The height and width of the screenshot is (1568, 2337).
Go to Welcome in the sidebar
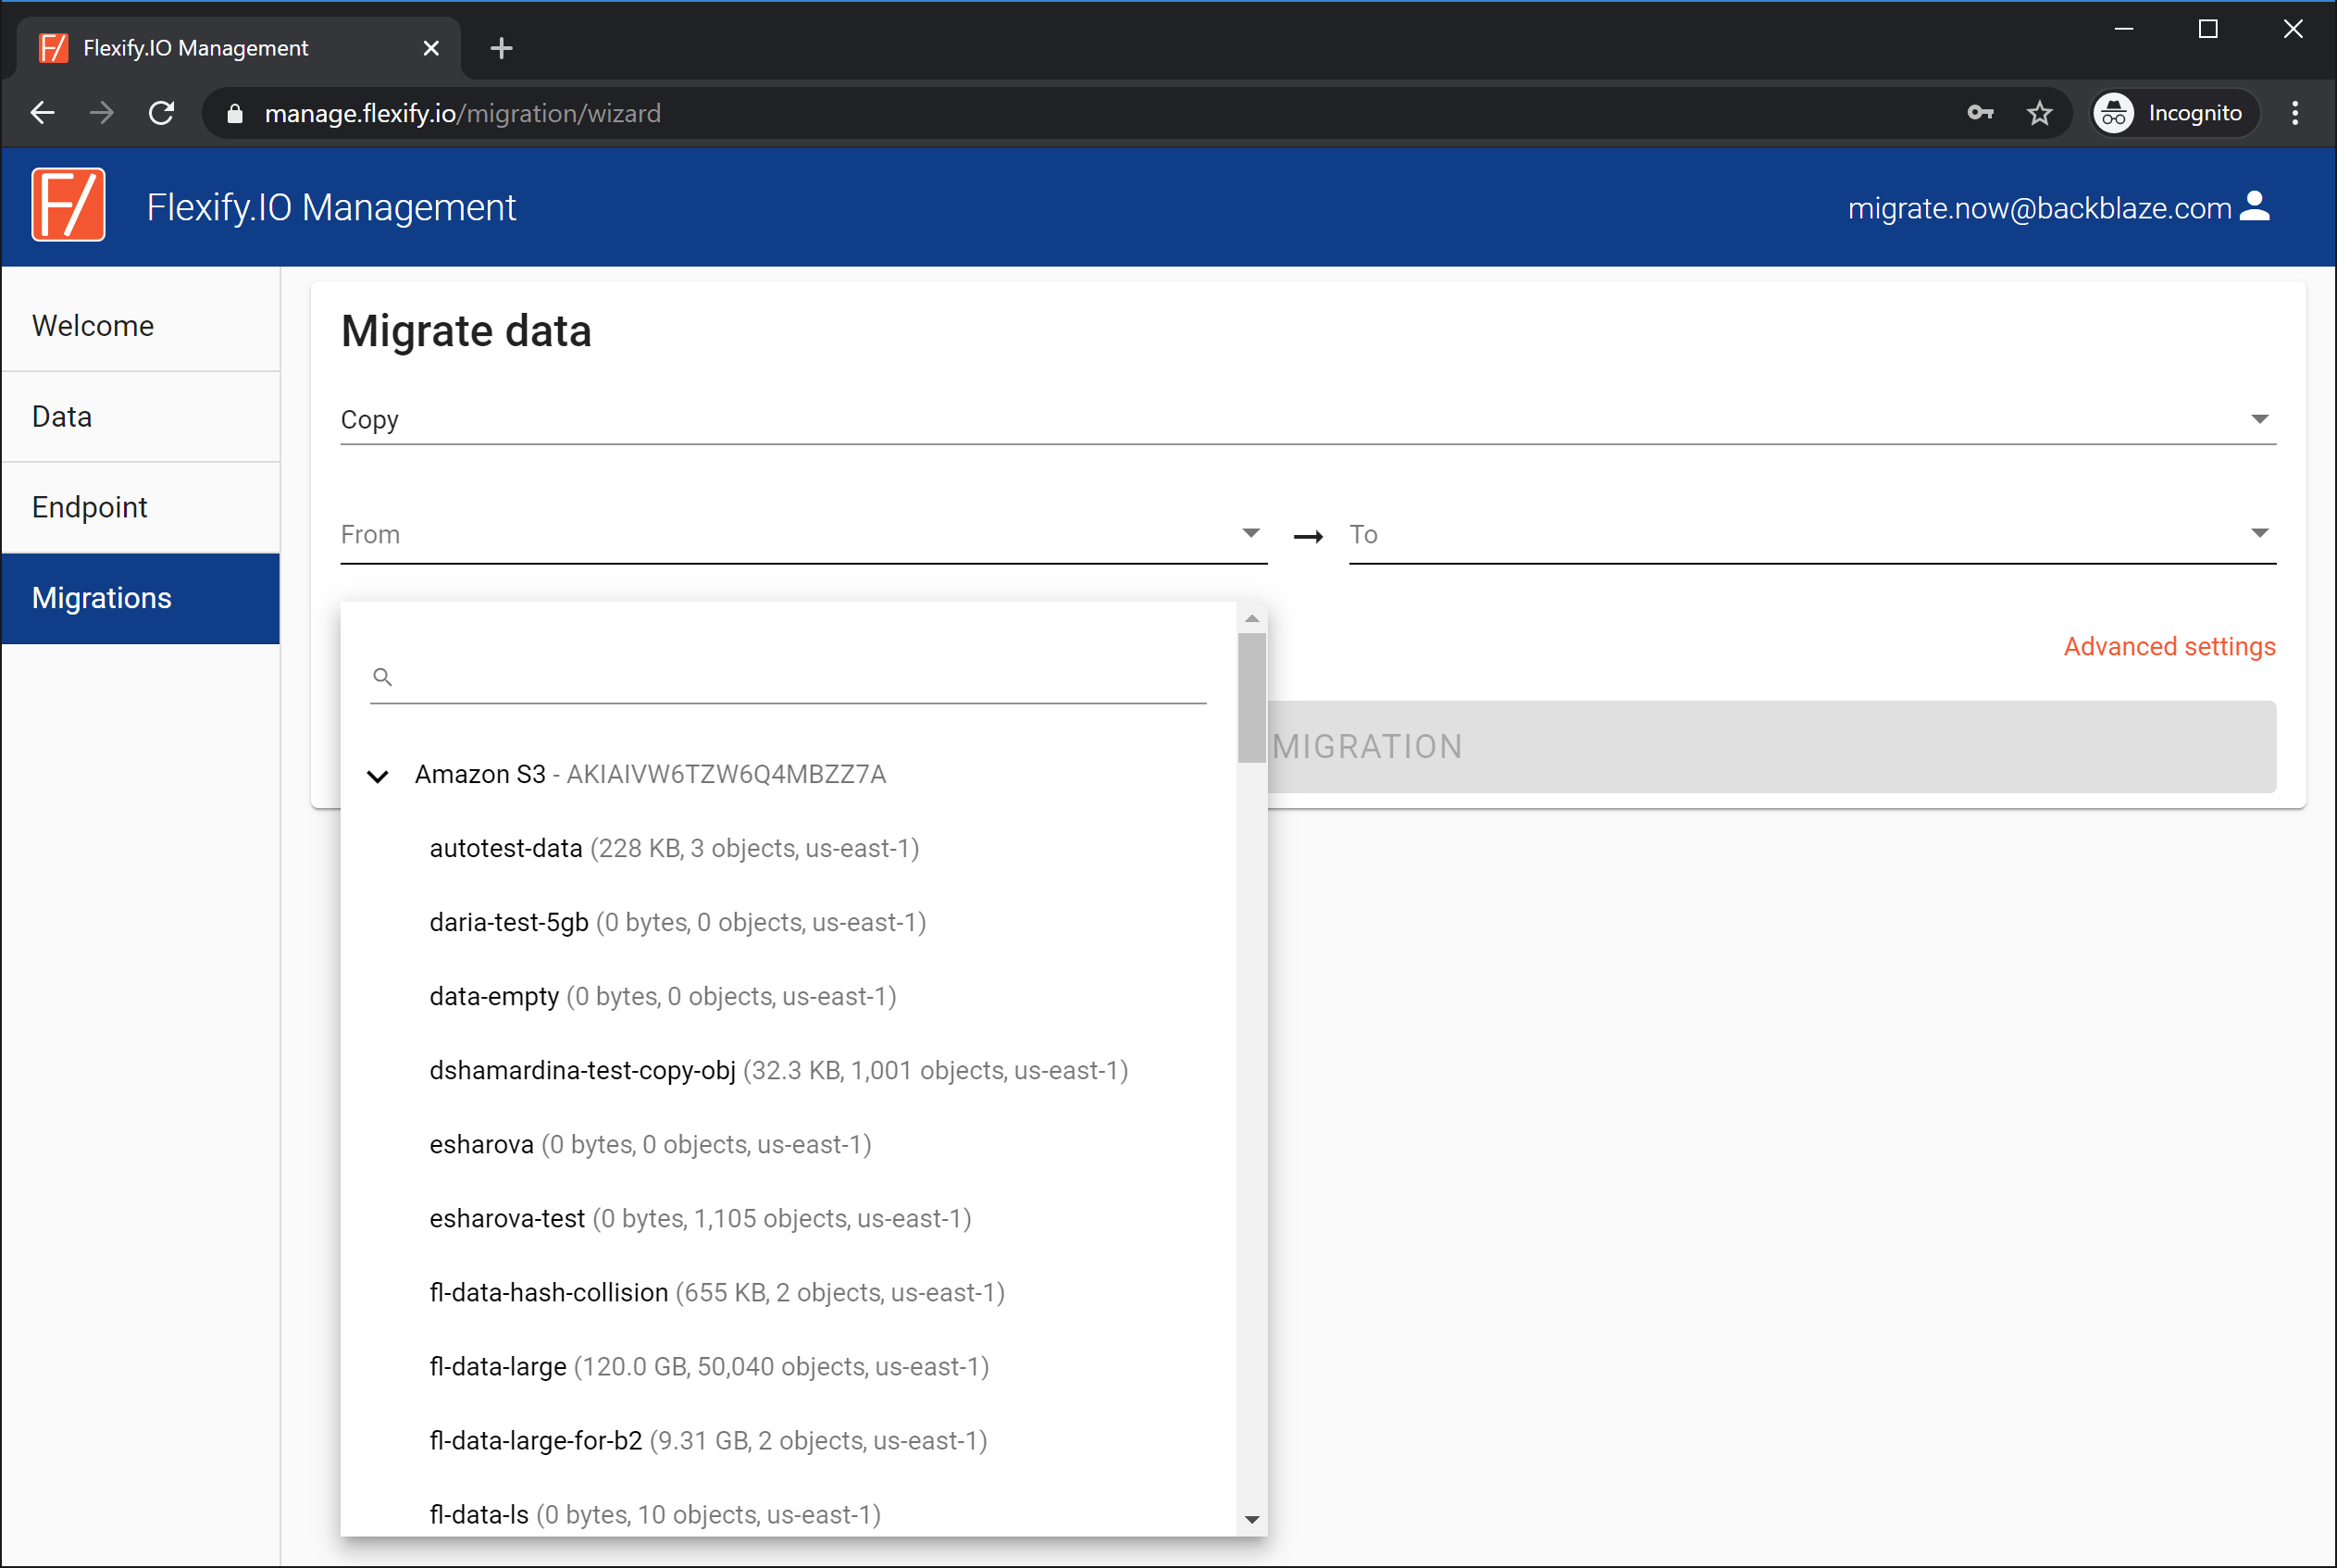[x=141, y=326]
